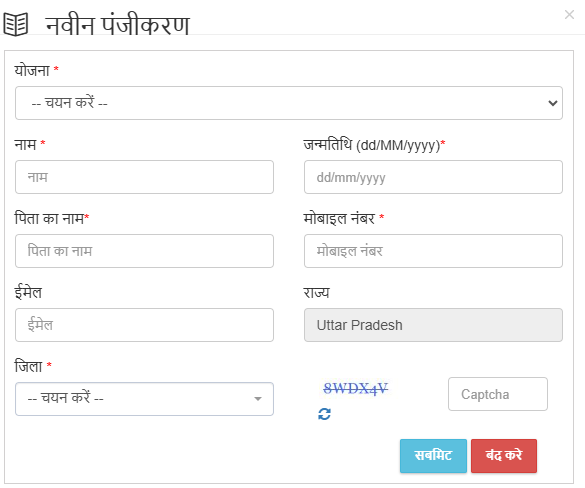Image resolution: width=585 pixels, height=488 pixels.
Task: Submit the form with सबमिट button
Action: point(433,456)
